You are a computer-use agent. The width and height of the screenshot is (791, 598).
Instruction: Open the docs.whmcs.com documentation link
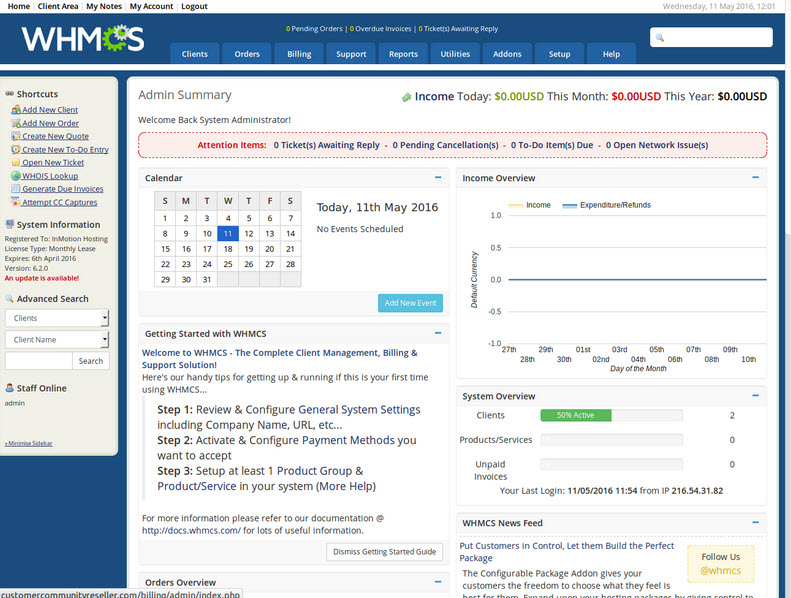pos(191,530)
